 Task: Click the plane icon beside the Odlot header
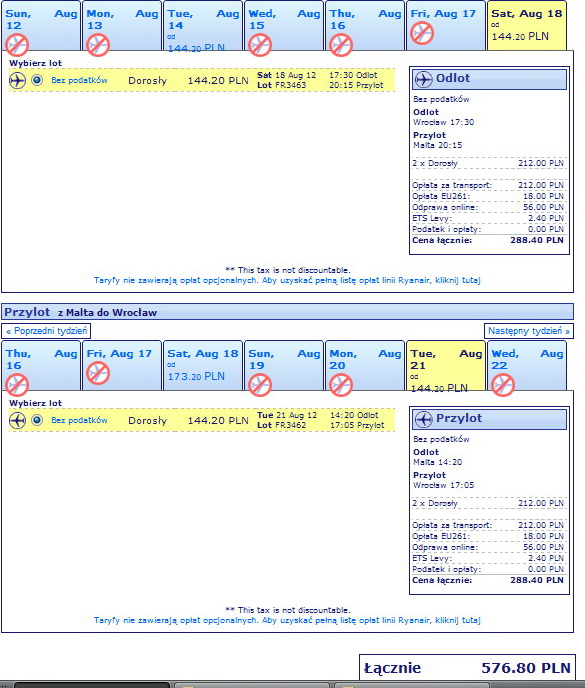[423, 79]
